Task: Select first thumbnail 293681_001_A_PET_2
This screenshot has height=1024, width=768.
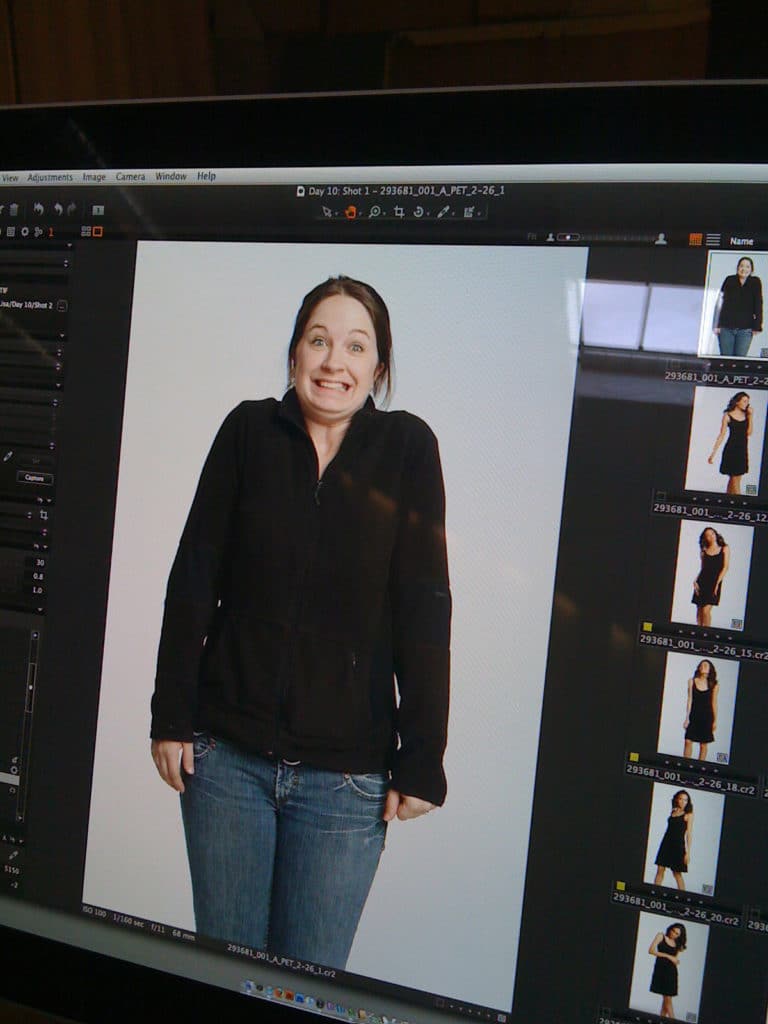Action: [x=733, y=305]
